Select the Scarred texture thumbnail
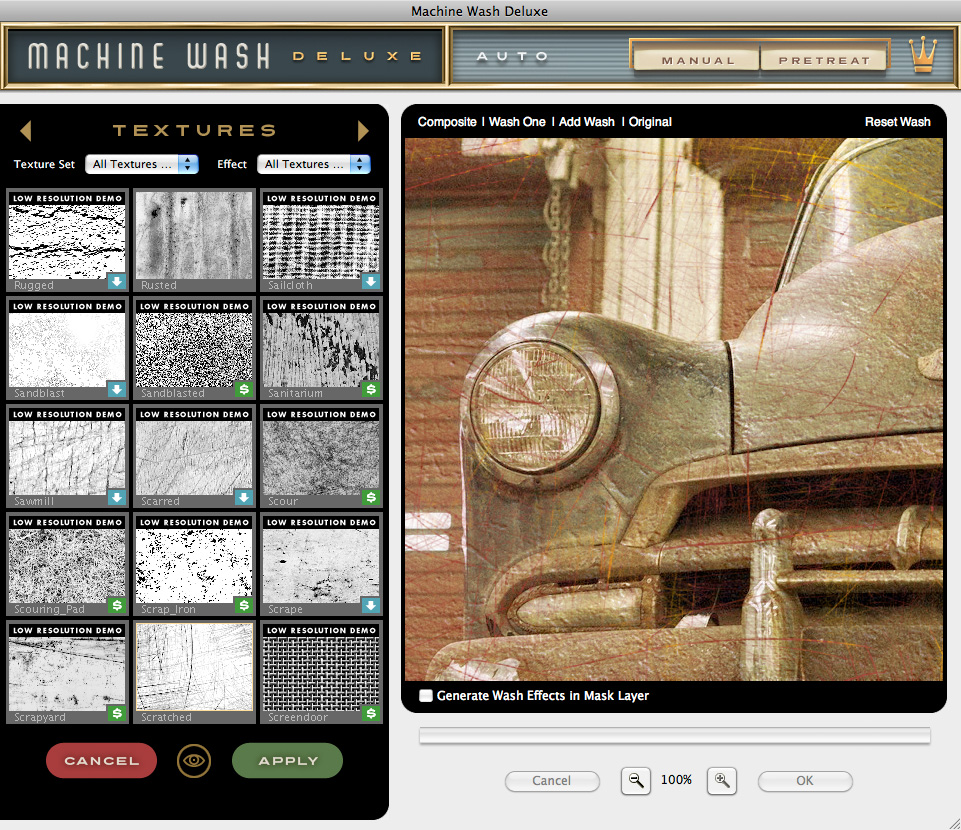Viewport: 961px width, 830px height. coord(194,457)
